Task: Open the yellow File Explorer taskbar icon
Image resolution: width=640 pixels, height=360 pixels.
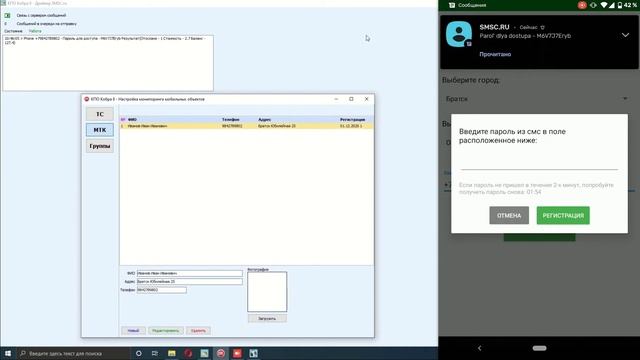Action: [x=172, y=353]
